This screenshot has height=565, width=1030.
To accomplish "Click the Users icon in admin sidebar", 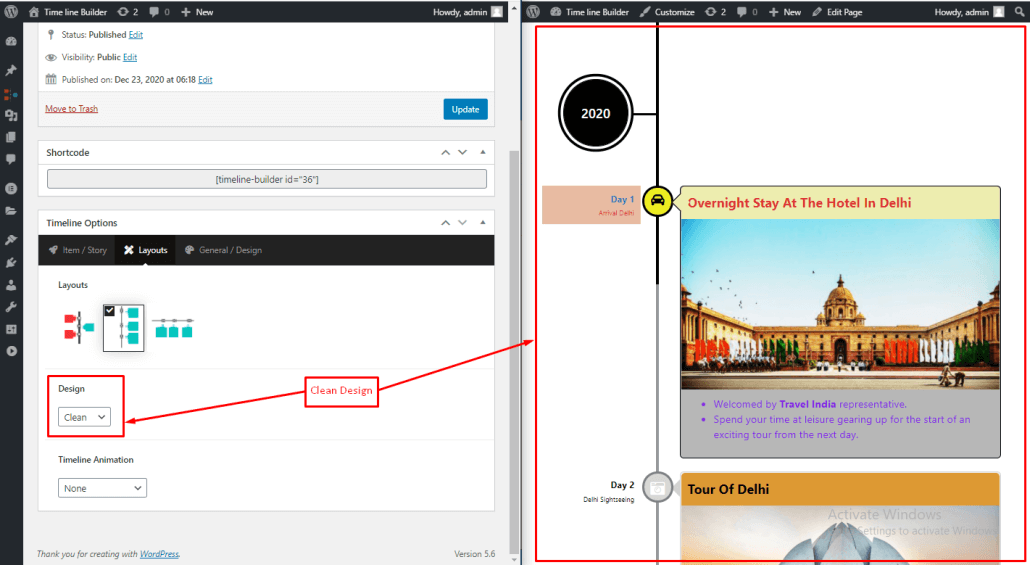I will [x=11, y=284].
